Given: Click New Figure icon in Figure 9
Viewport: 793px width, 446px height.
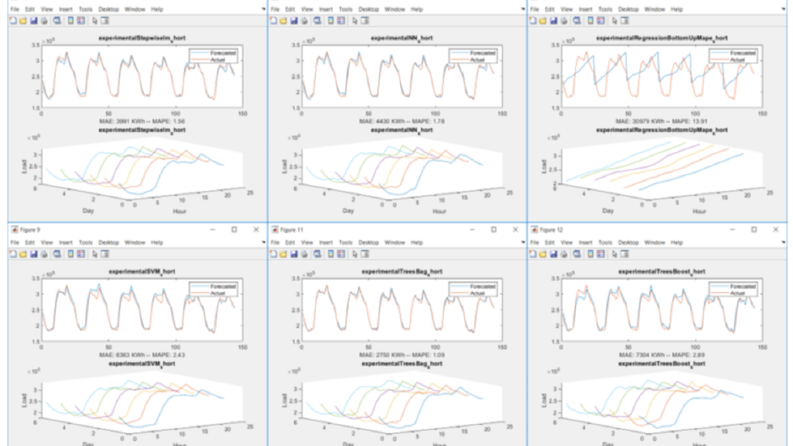Looking at the screenshot, I should pos(14,254).
